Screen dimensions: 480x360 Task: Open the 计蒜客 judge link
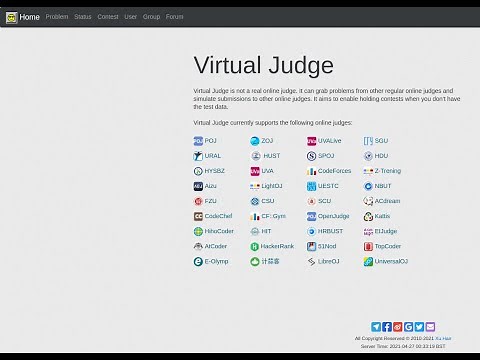click(x=270, y=261)
